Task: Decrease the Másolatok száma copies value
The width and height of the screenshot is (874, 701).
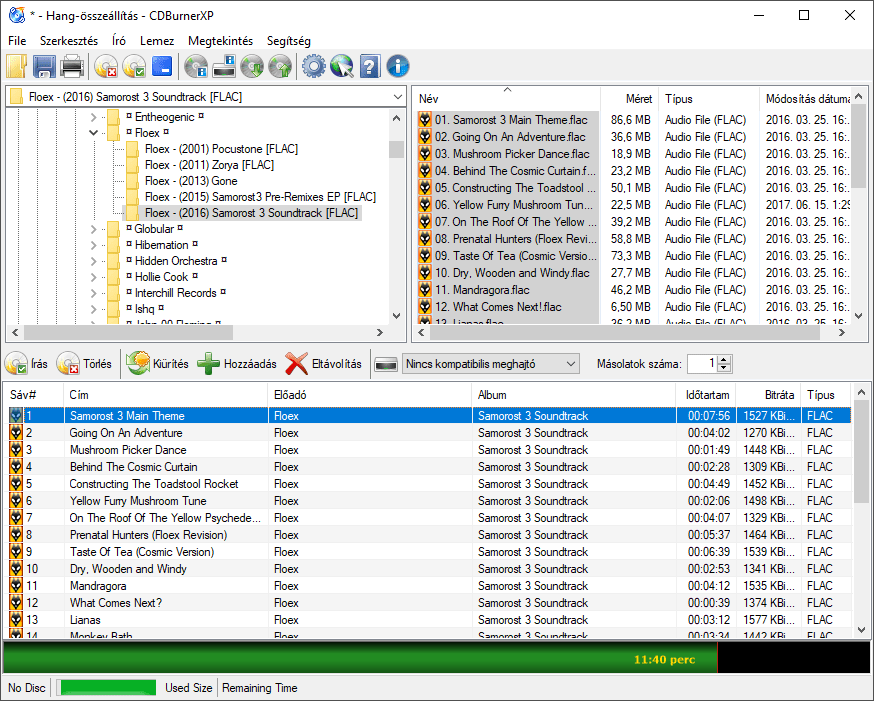Action: 724,368
